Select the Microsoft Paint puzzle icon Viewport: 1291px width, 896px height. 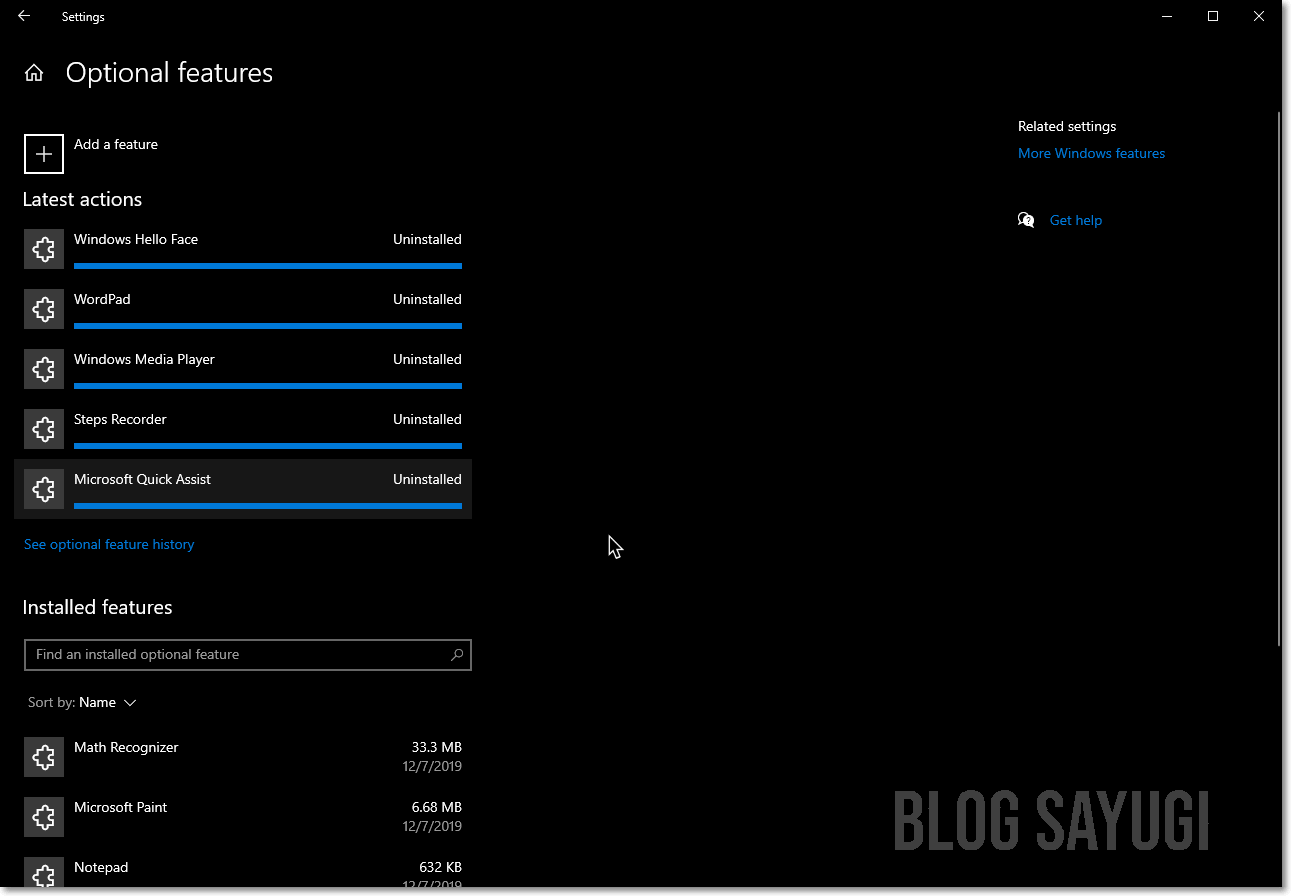(x=44, y=817)
